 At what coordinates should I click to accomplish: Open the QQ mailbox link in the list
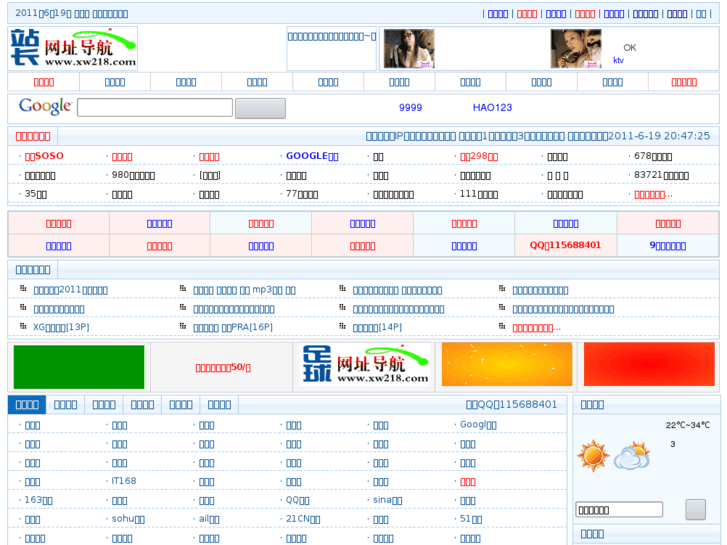298,500
